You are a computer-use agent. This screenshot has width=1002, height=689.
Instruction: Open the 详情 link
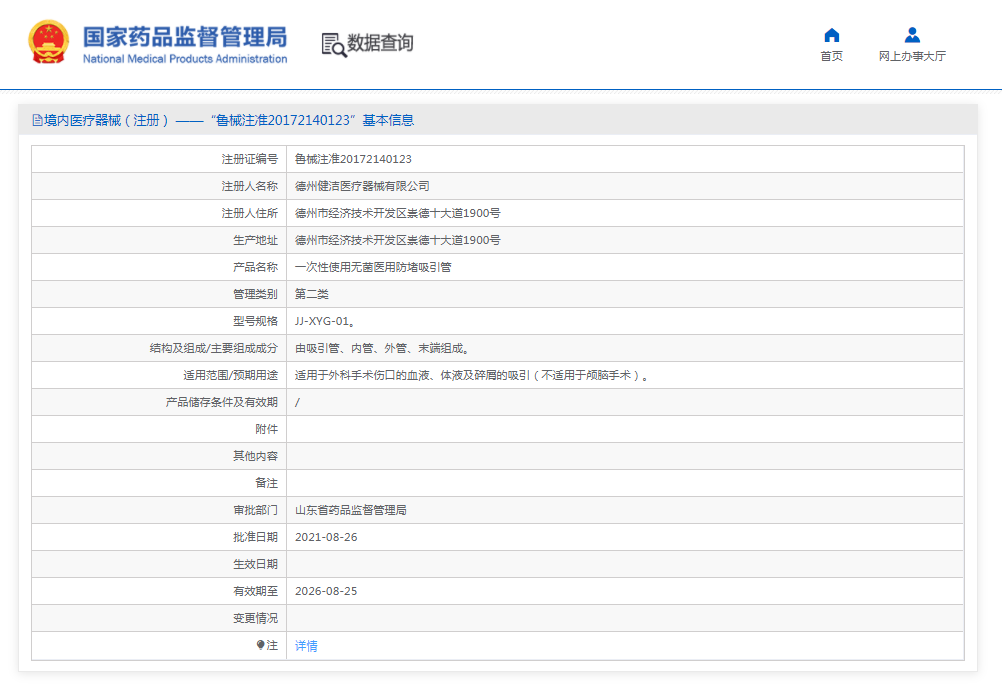click(x=306, y=646)
